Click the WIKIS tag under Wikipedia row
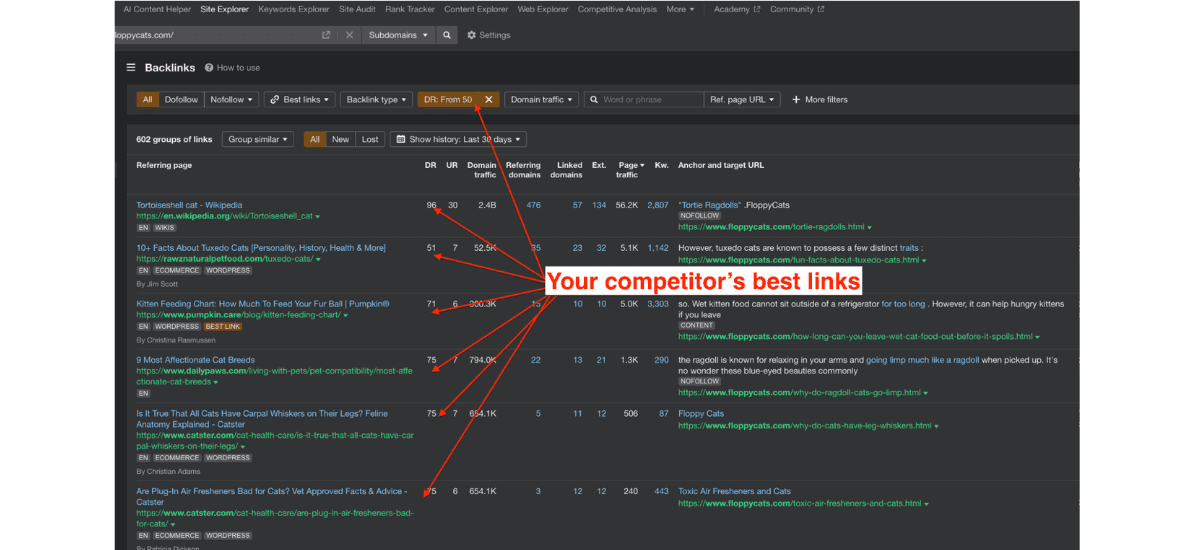The width and height of the screenshot is (1200, 550). 166,228
